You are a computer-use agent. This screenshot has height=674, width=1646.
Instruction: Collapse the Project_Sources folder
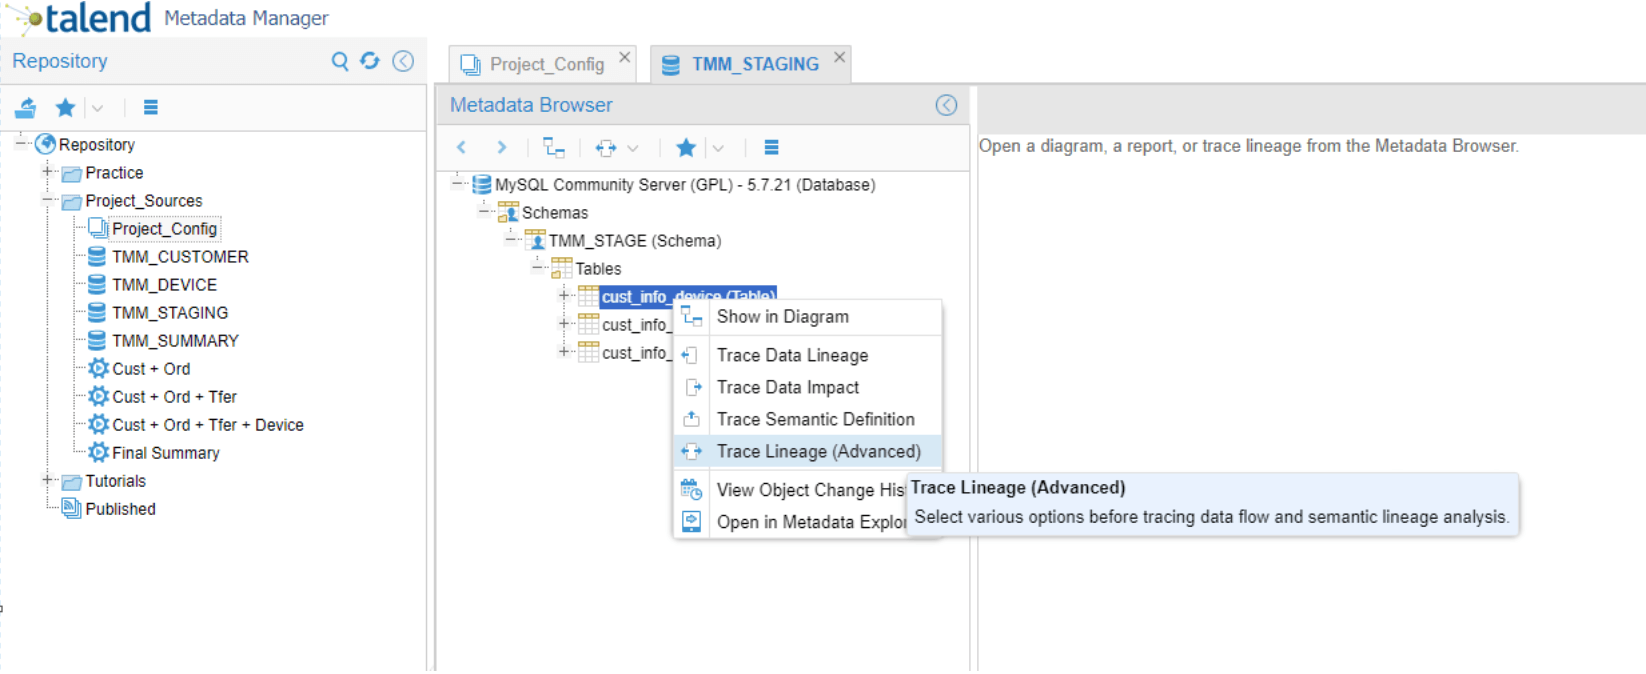(x=47, y=199)
